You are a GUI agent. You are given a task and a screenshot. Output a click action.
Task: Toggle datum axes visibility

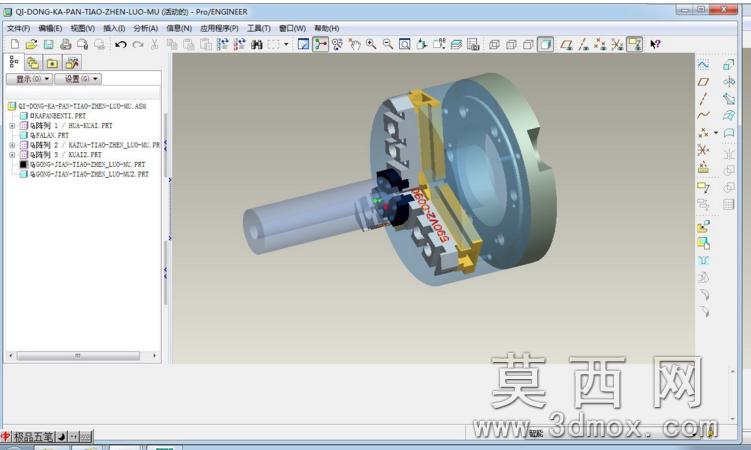[583, 45]
